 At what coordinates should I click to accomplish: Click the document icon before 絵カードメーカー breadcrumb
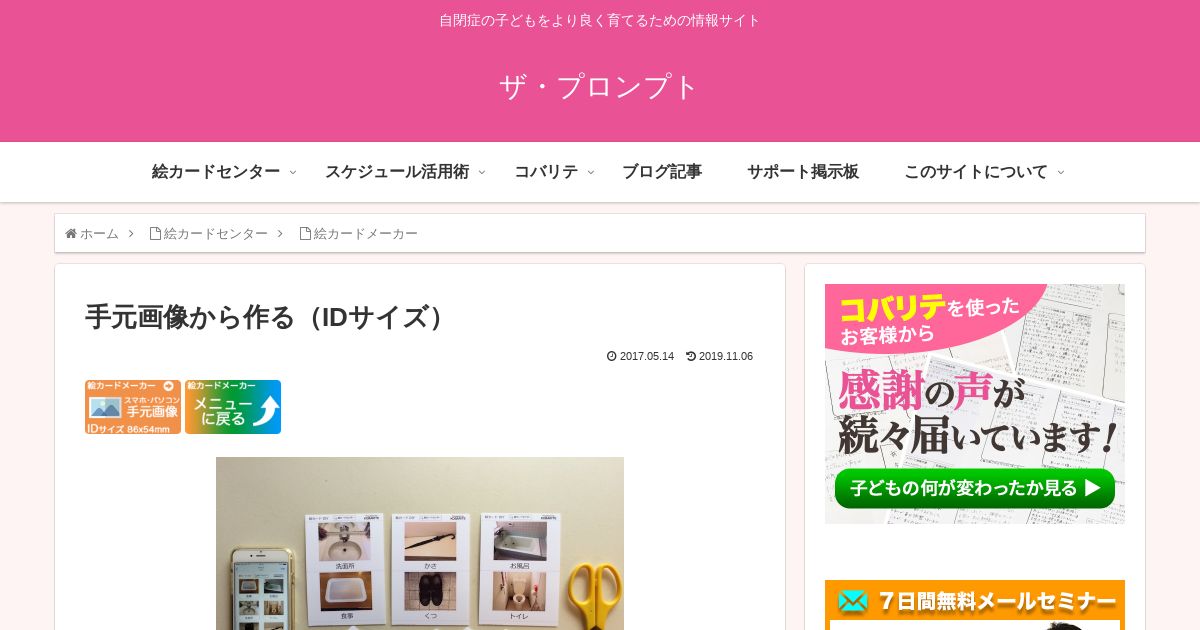pyautogui.click(x=305, y=233)
